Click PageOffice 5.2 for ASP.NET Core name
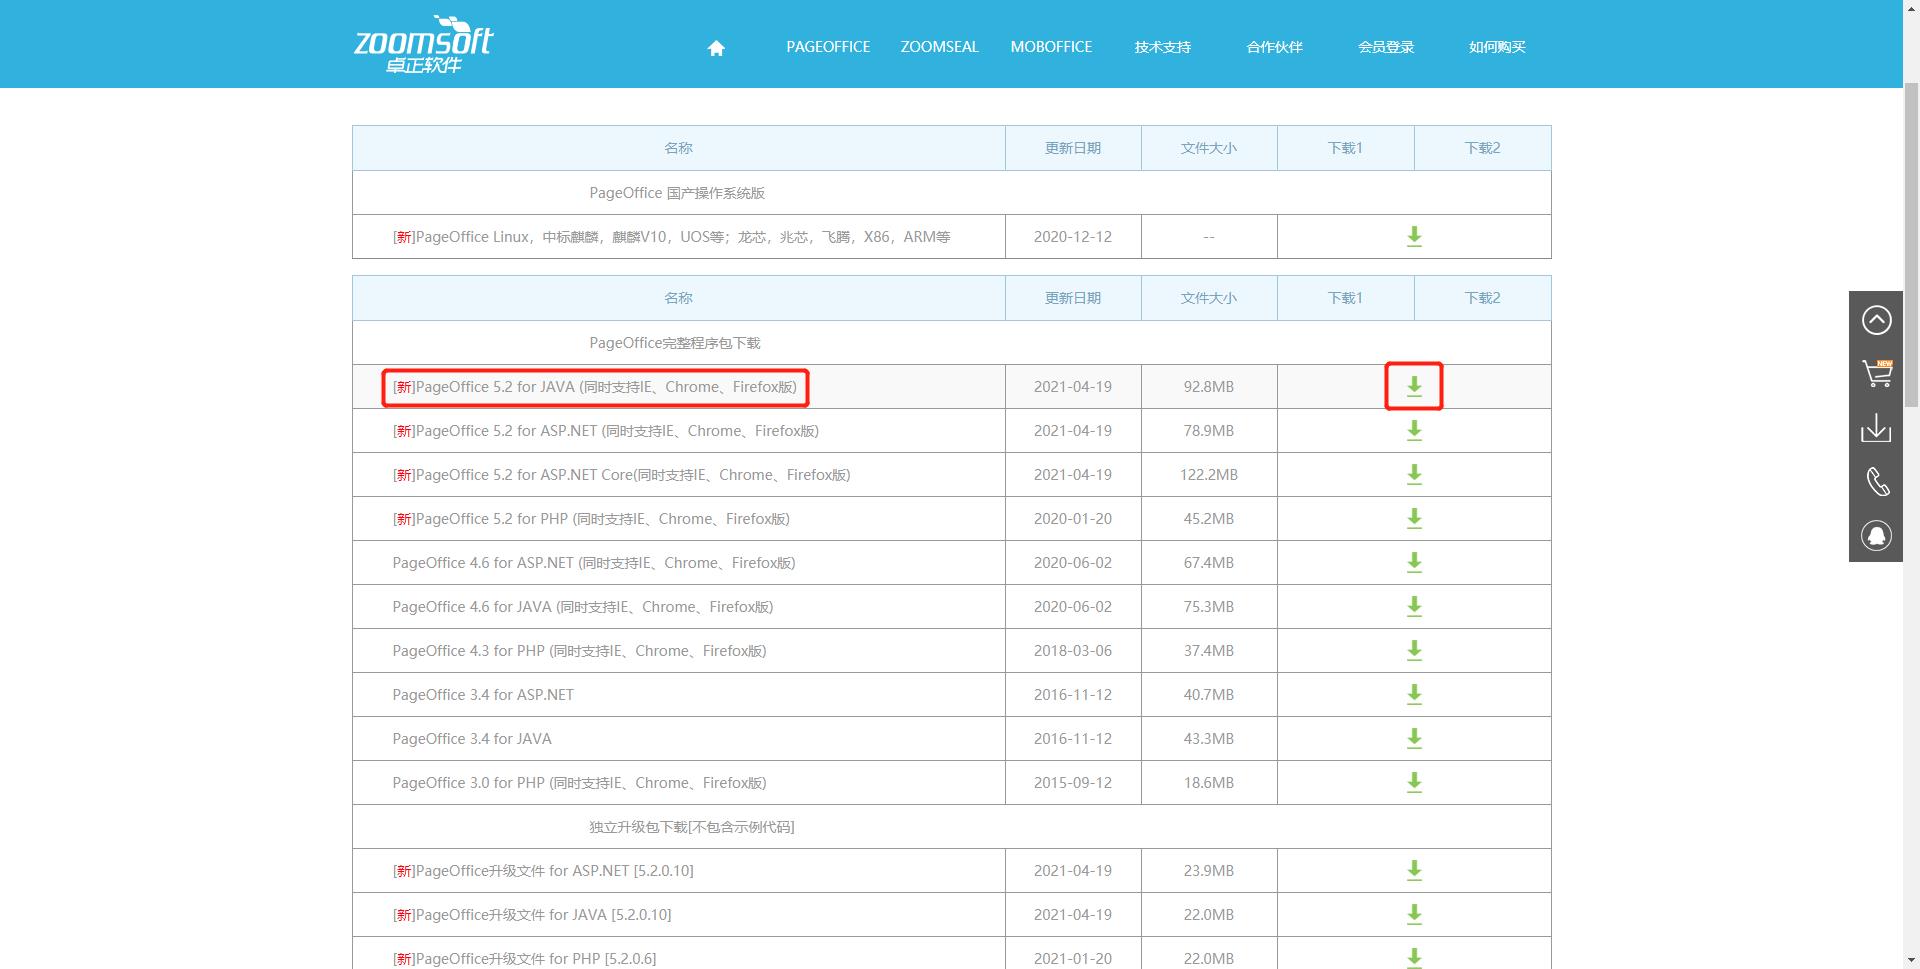Viewport: 1920px width, 969px height. 621,475
